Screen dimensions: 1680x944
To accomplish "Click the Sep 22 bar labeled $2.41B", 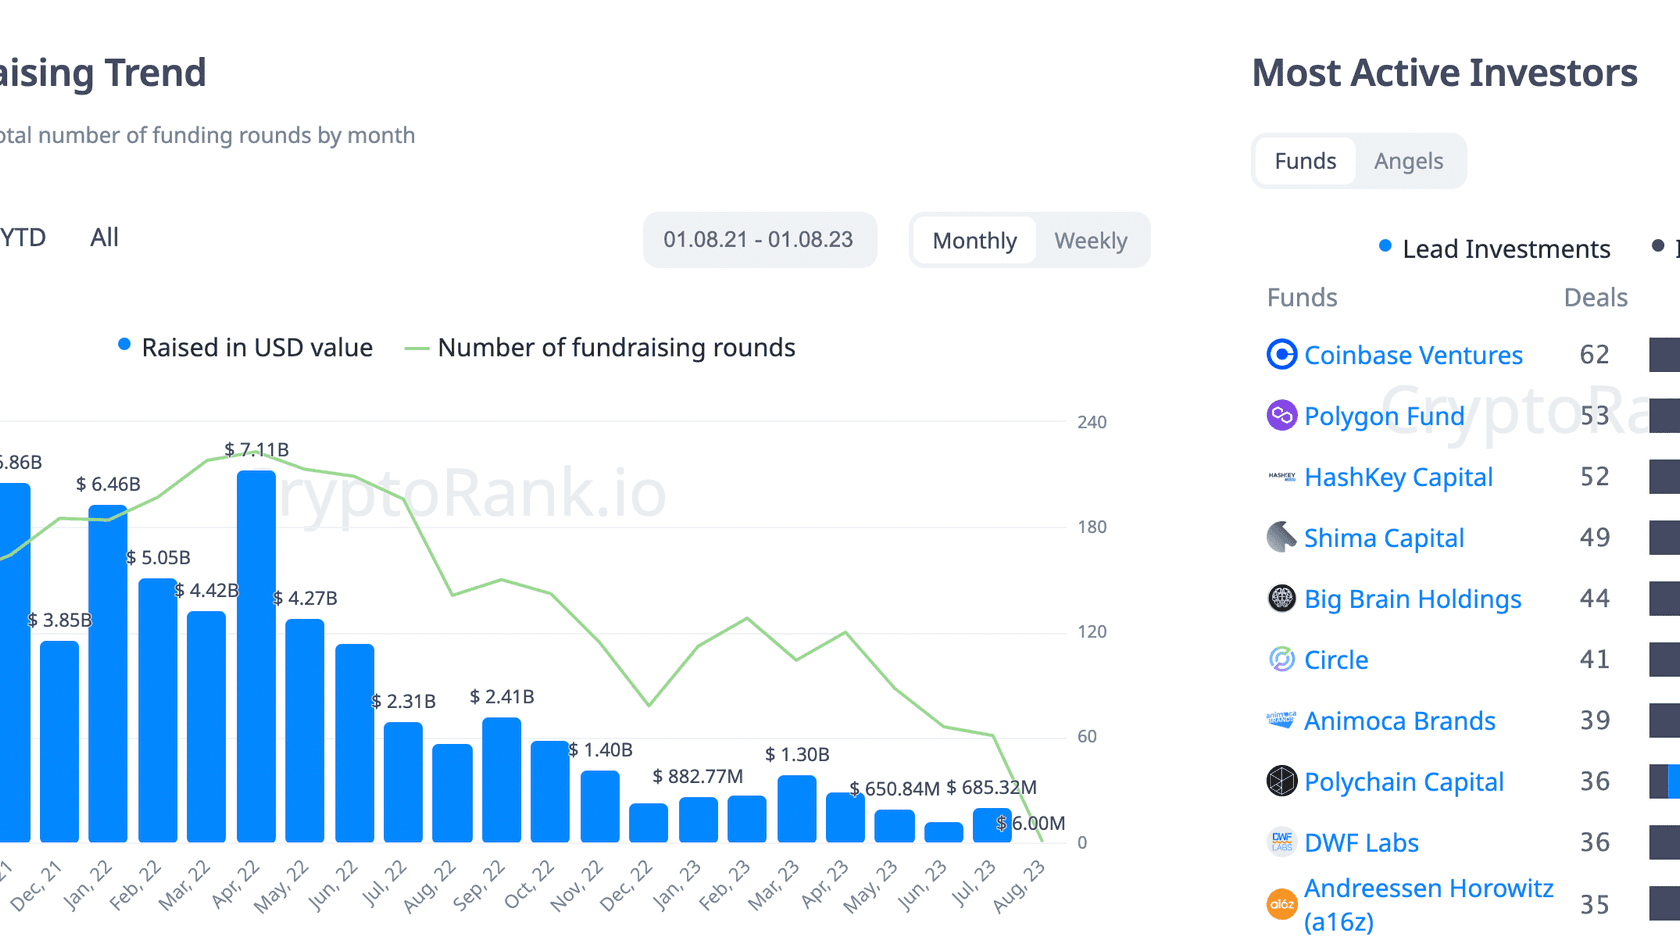I will pyautogui.click(x=502, y=780).
